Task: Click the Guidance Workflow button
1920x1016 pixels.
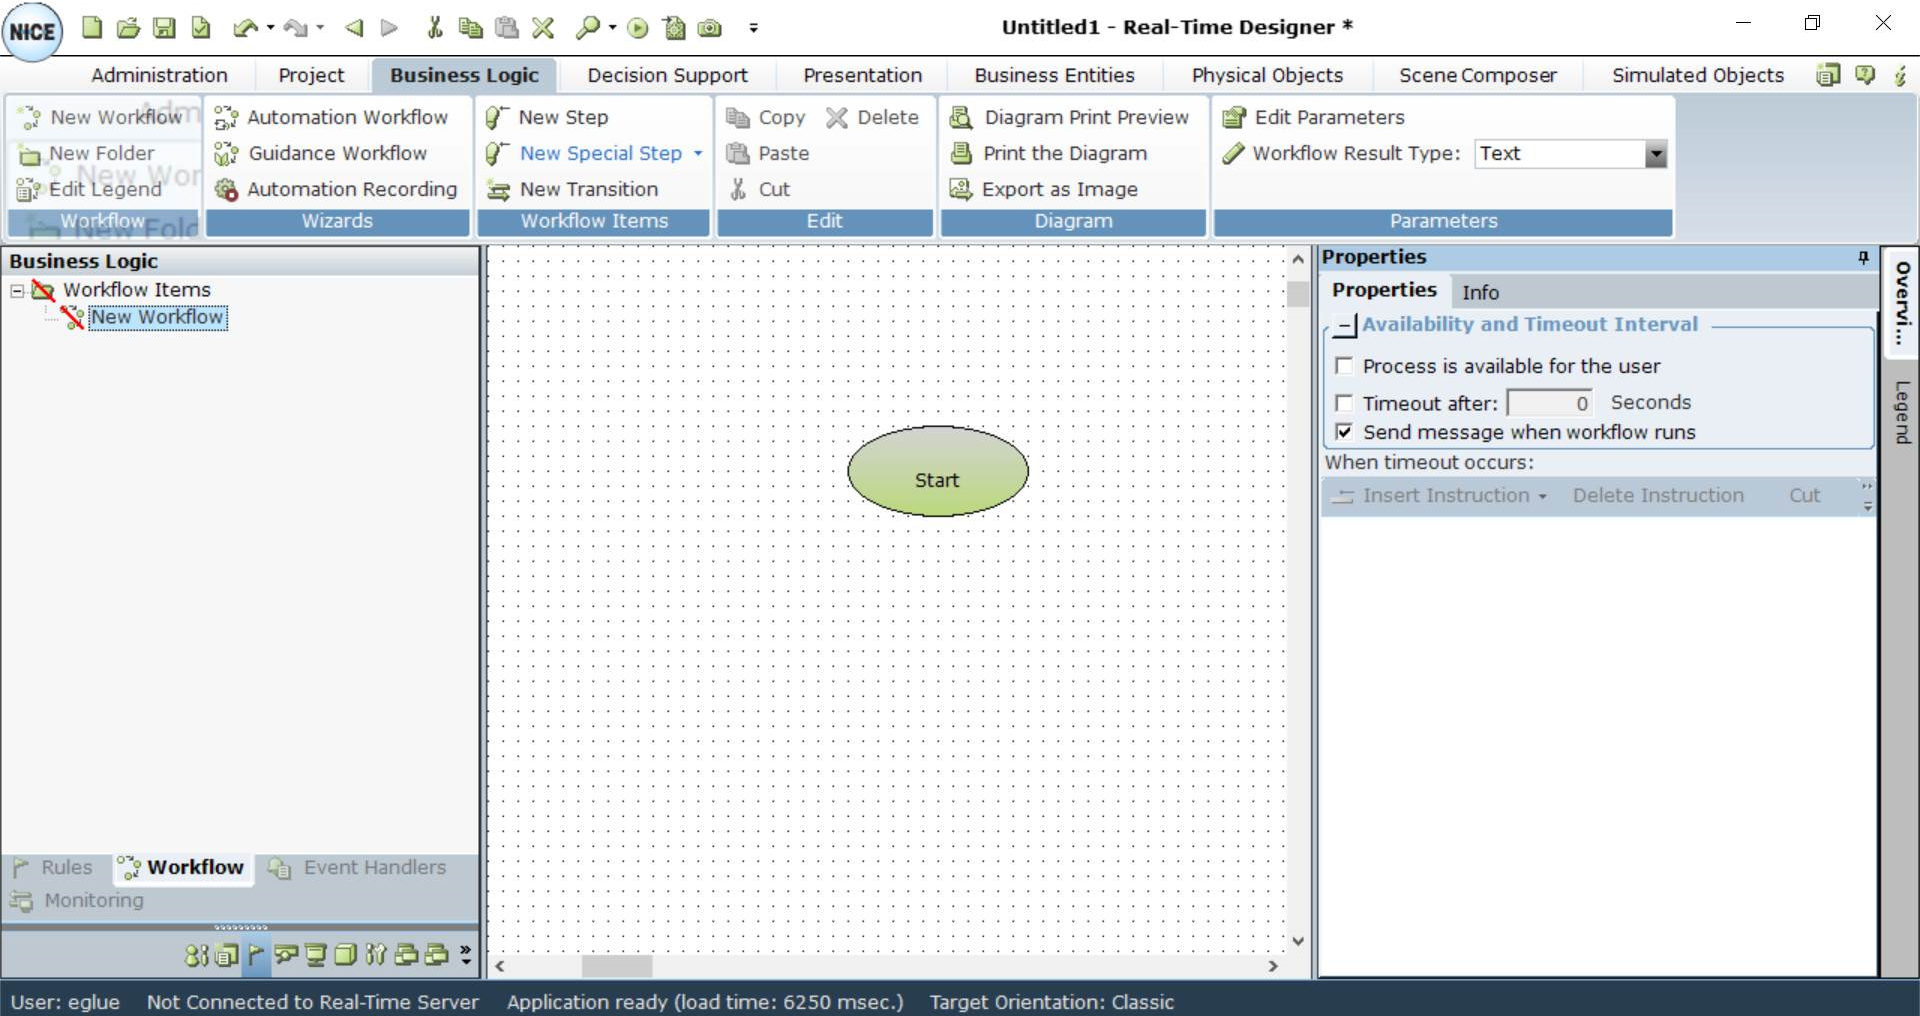Action: pyautogui.click(x=337, y=153)
